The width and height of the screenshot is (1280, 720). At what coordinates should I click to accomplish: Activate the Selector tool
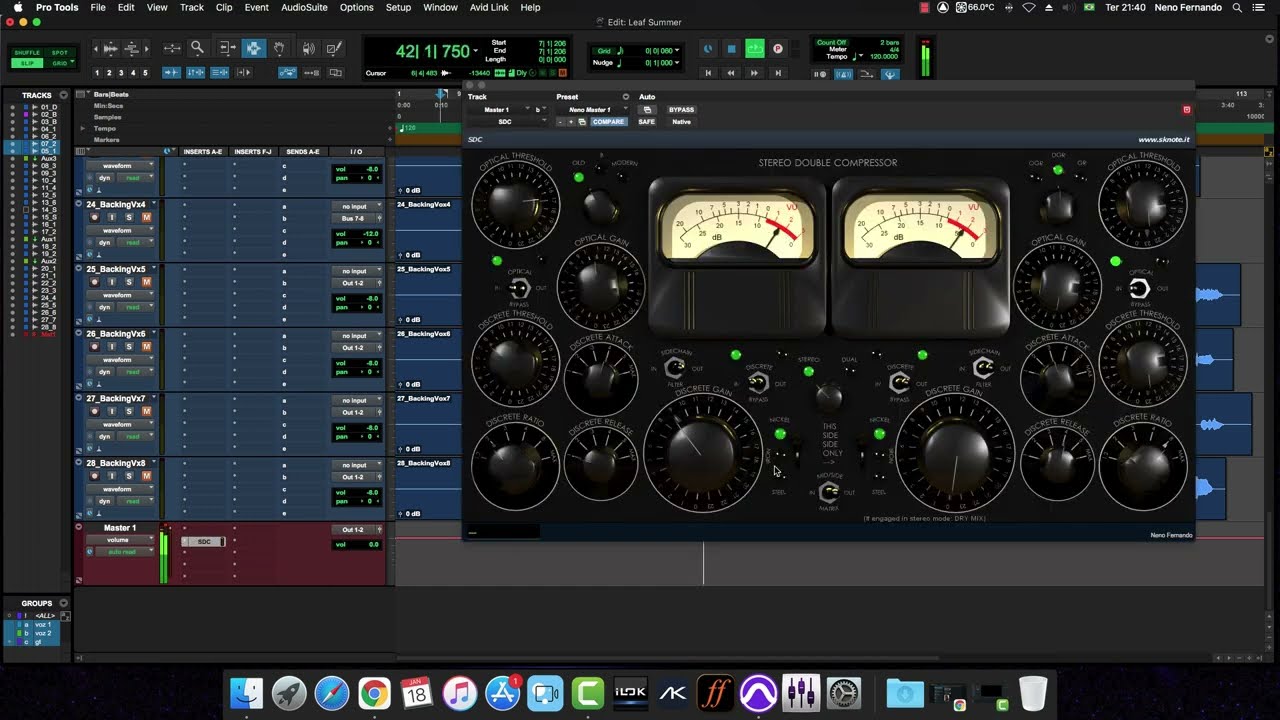point(253,48)
